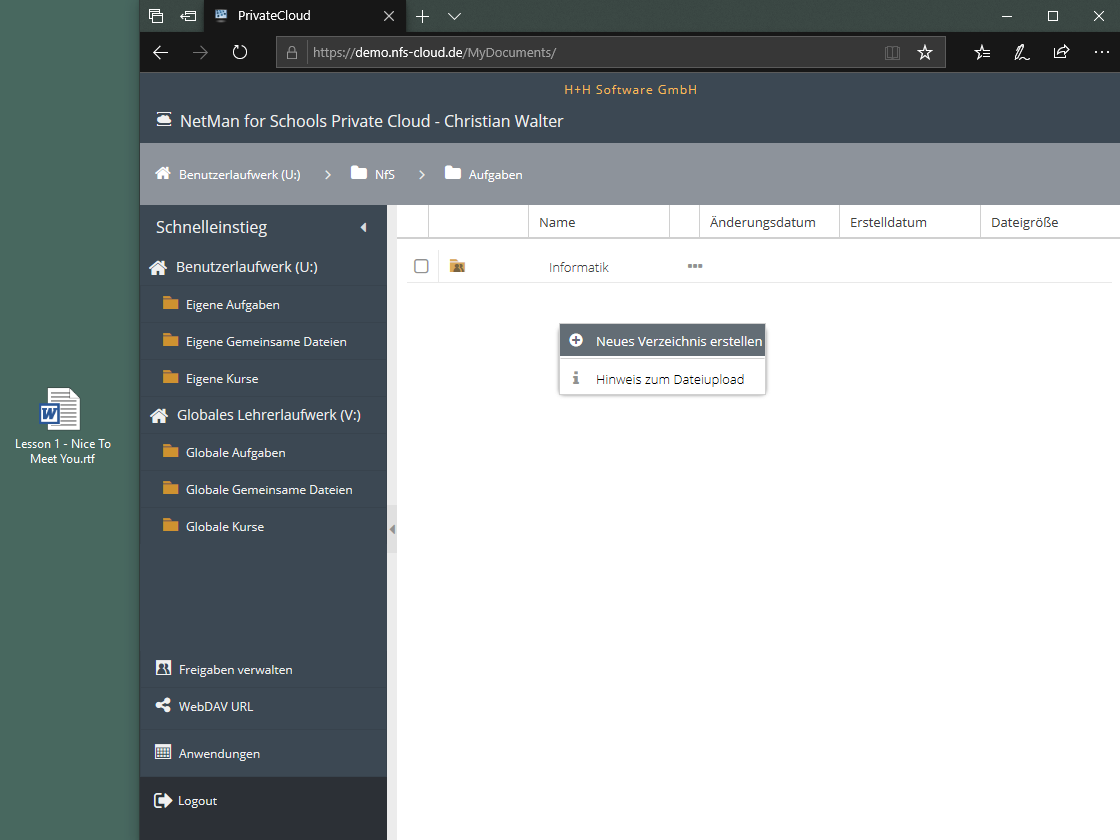1120x840 pixels.
Task: Open the Lesson 1 - Nice To Meet You.rtf desktop file
Action: click(x=62, y=426)
